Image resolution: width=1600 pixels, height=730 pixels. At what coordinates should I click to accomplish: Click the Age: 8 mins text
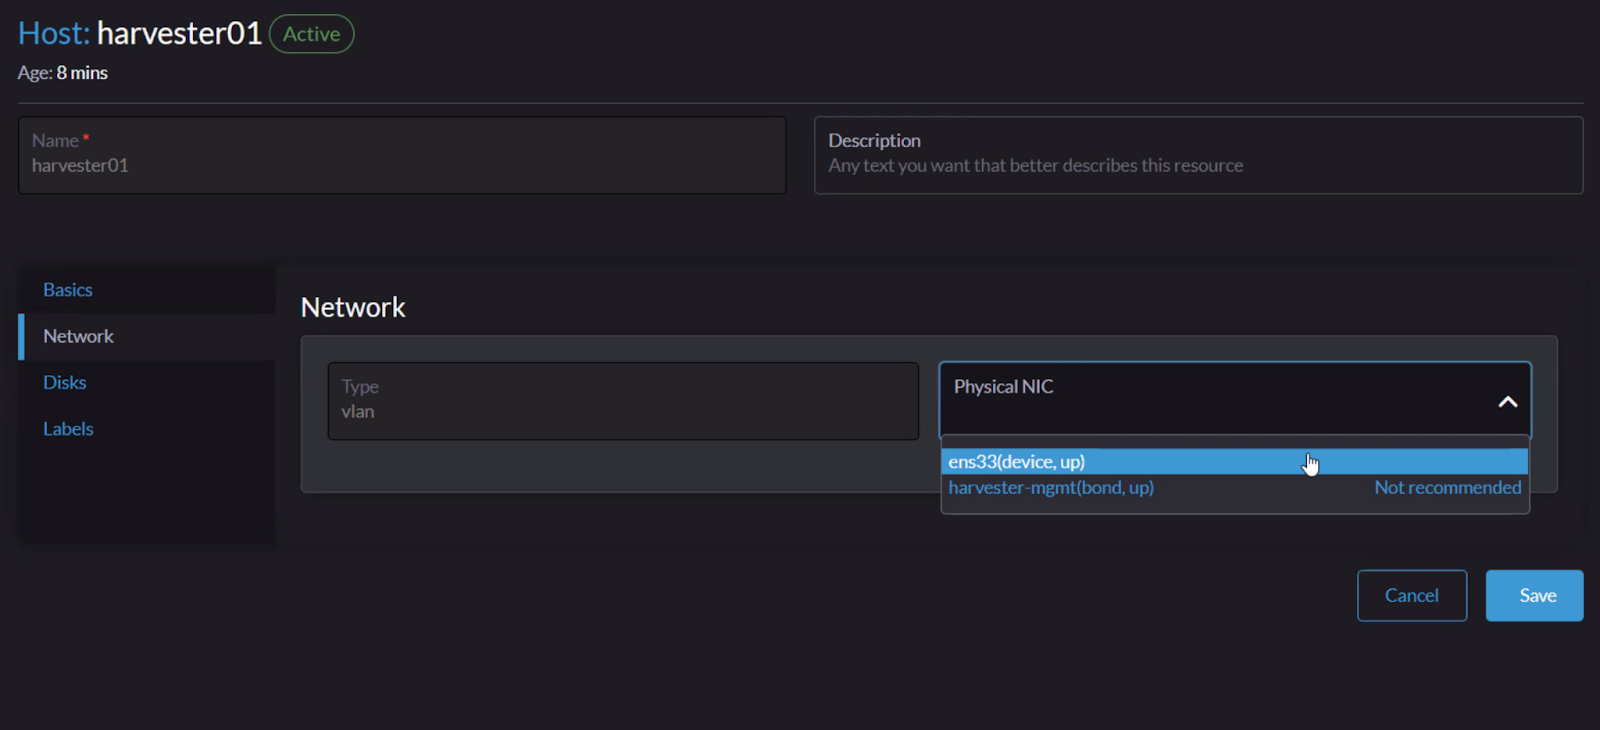63,73
